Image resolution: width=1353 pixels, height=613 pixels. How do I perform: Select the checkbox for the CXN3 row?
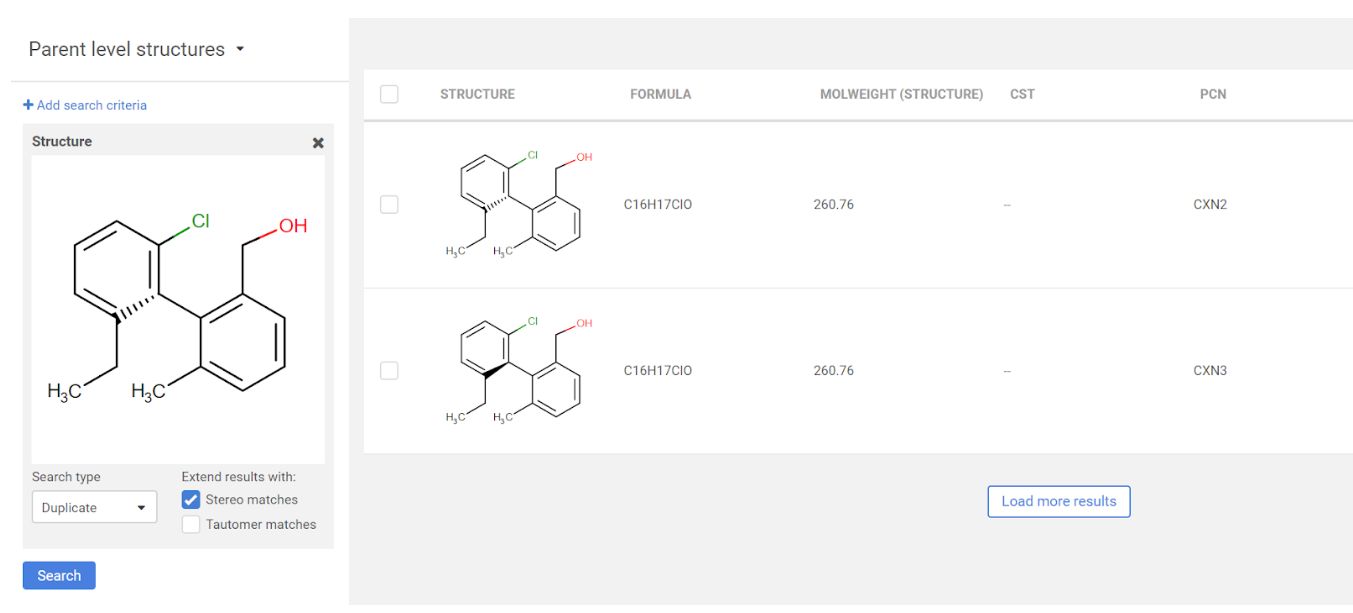click(x=389, y=370)
